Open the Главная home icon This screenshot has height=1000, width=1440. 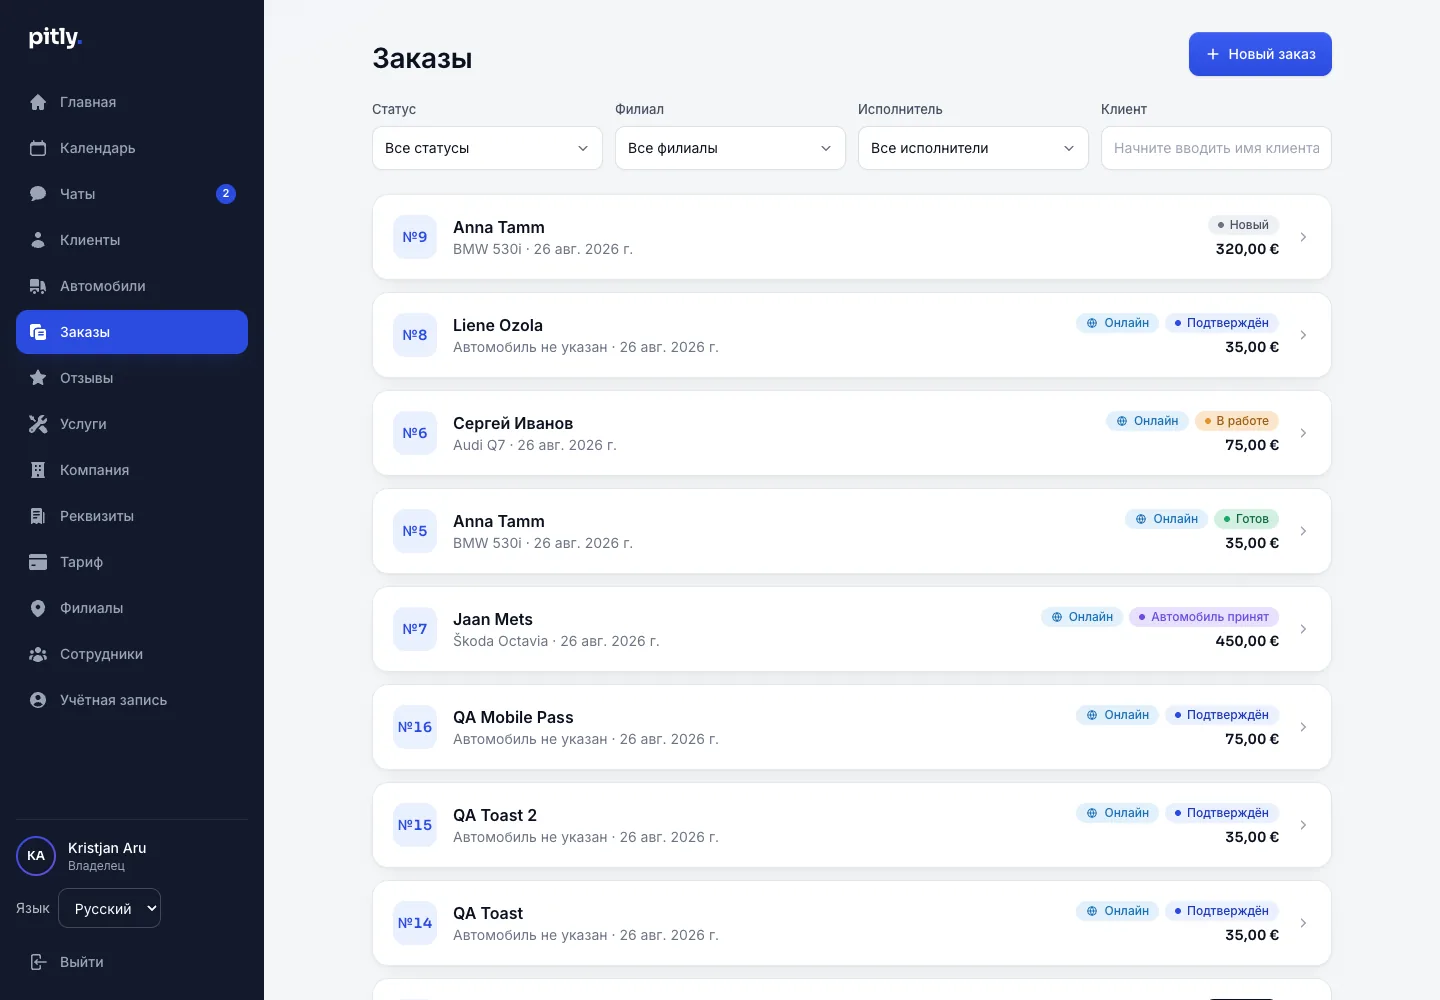(38, 102)
